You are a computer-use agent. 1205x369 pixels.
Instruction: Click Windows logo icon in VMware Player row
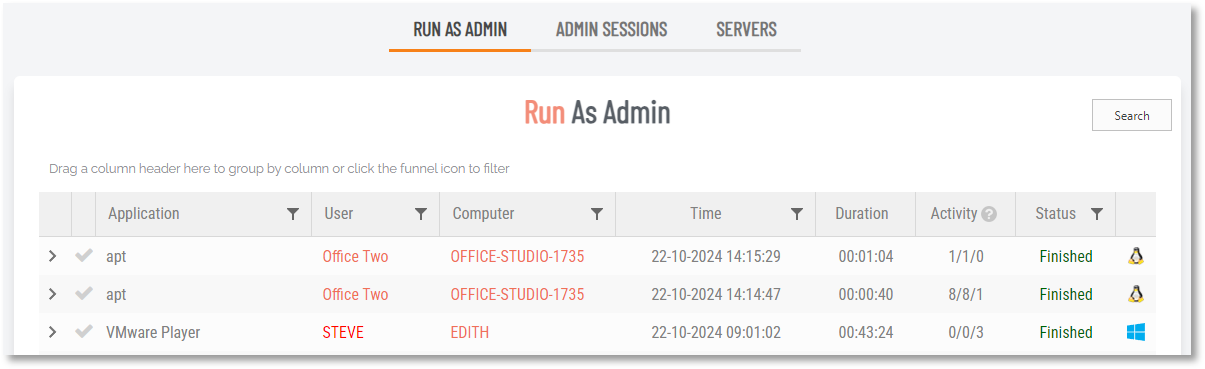pos(1135,332)
